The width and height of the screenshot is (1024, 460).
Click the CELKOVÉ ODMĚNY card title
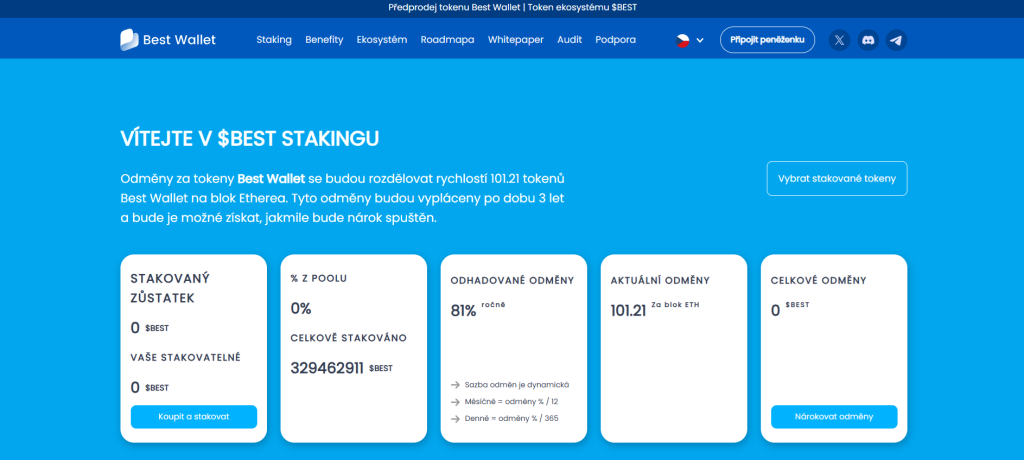click(x=818, y=280)
